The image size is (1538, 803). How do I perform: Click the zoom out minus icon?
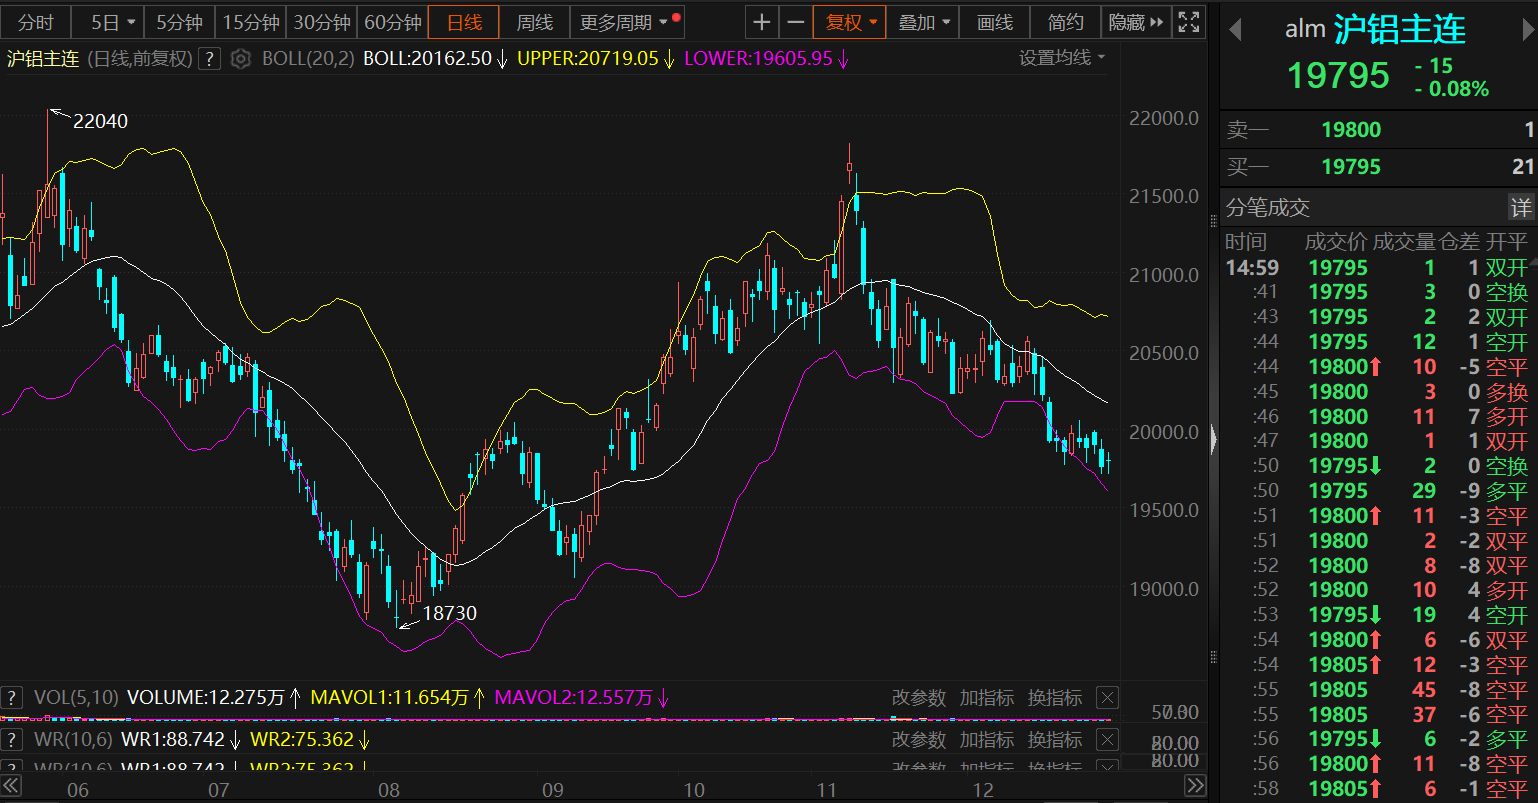tap(795, 22)
